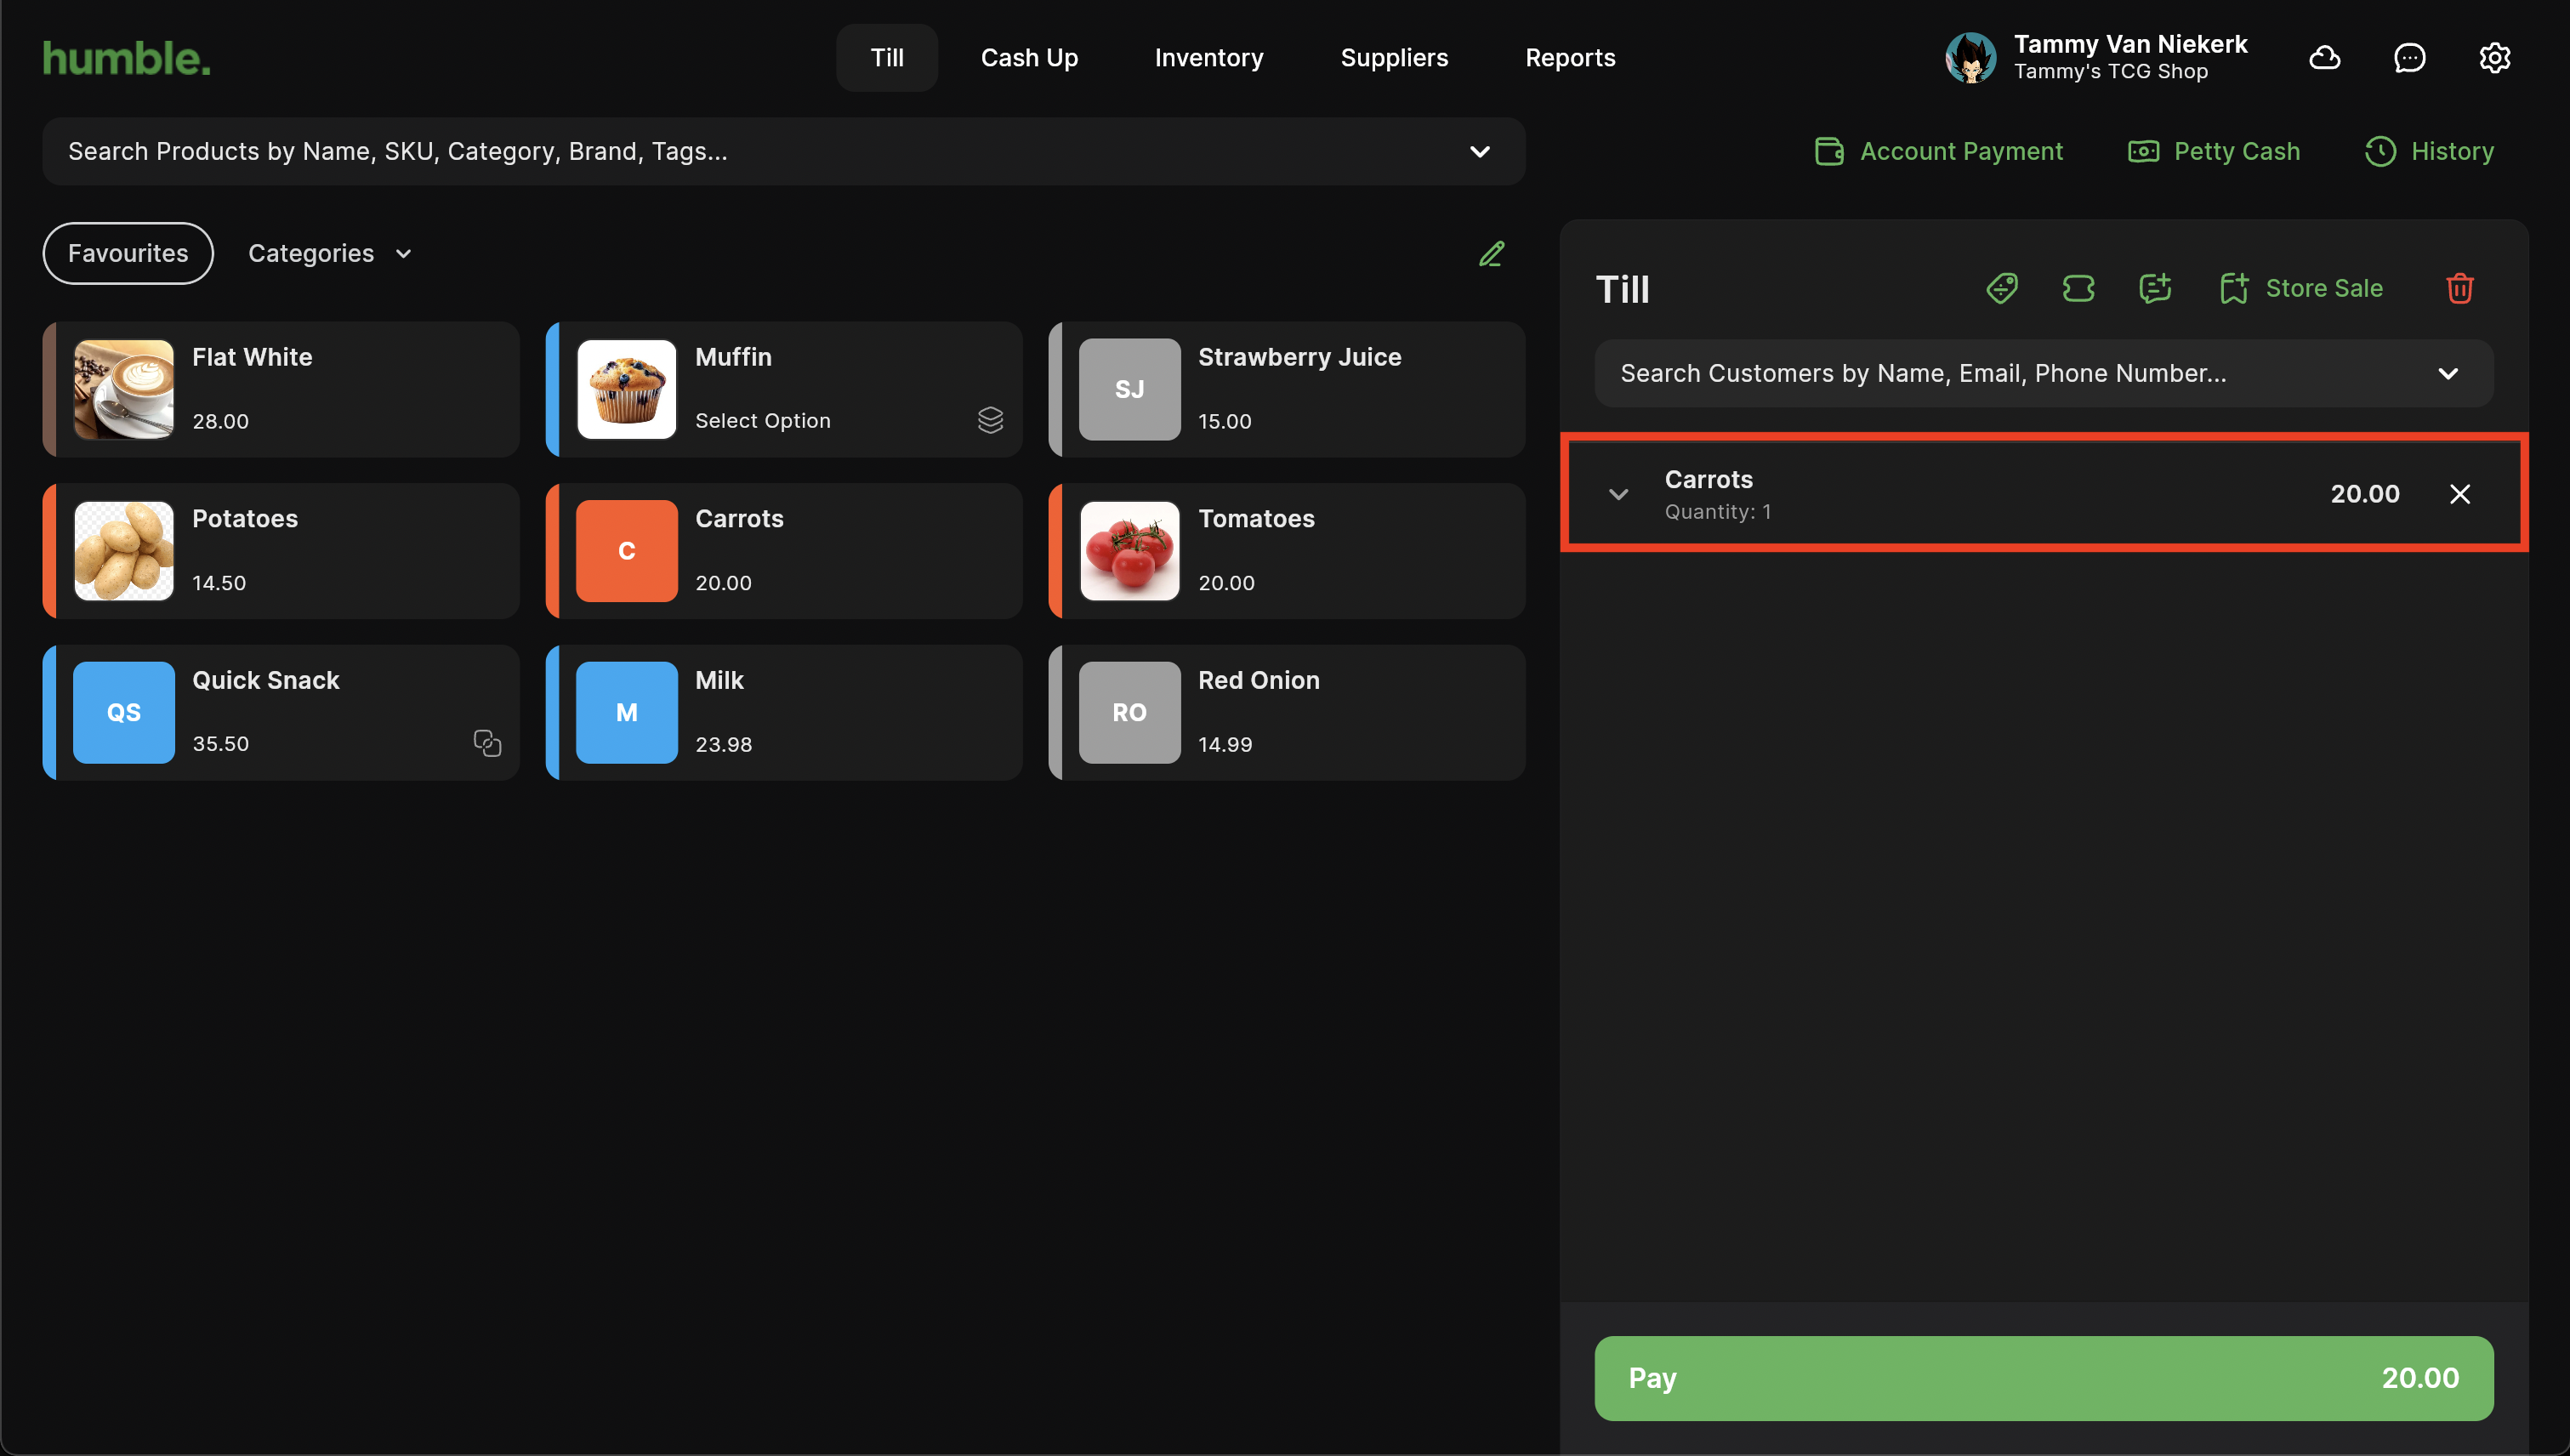Select the Favourites filter pill
The height and width of the screenshot is (1456, 2570).
128,254
